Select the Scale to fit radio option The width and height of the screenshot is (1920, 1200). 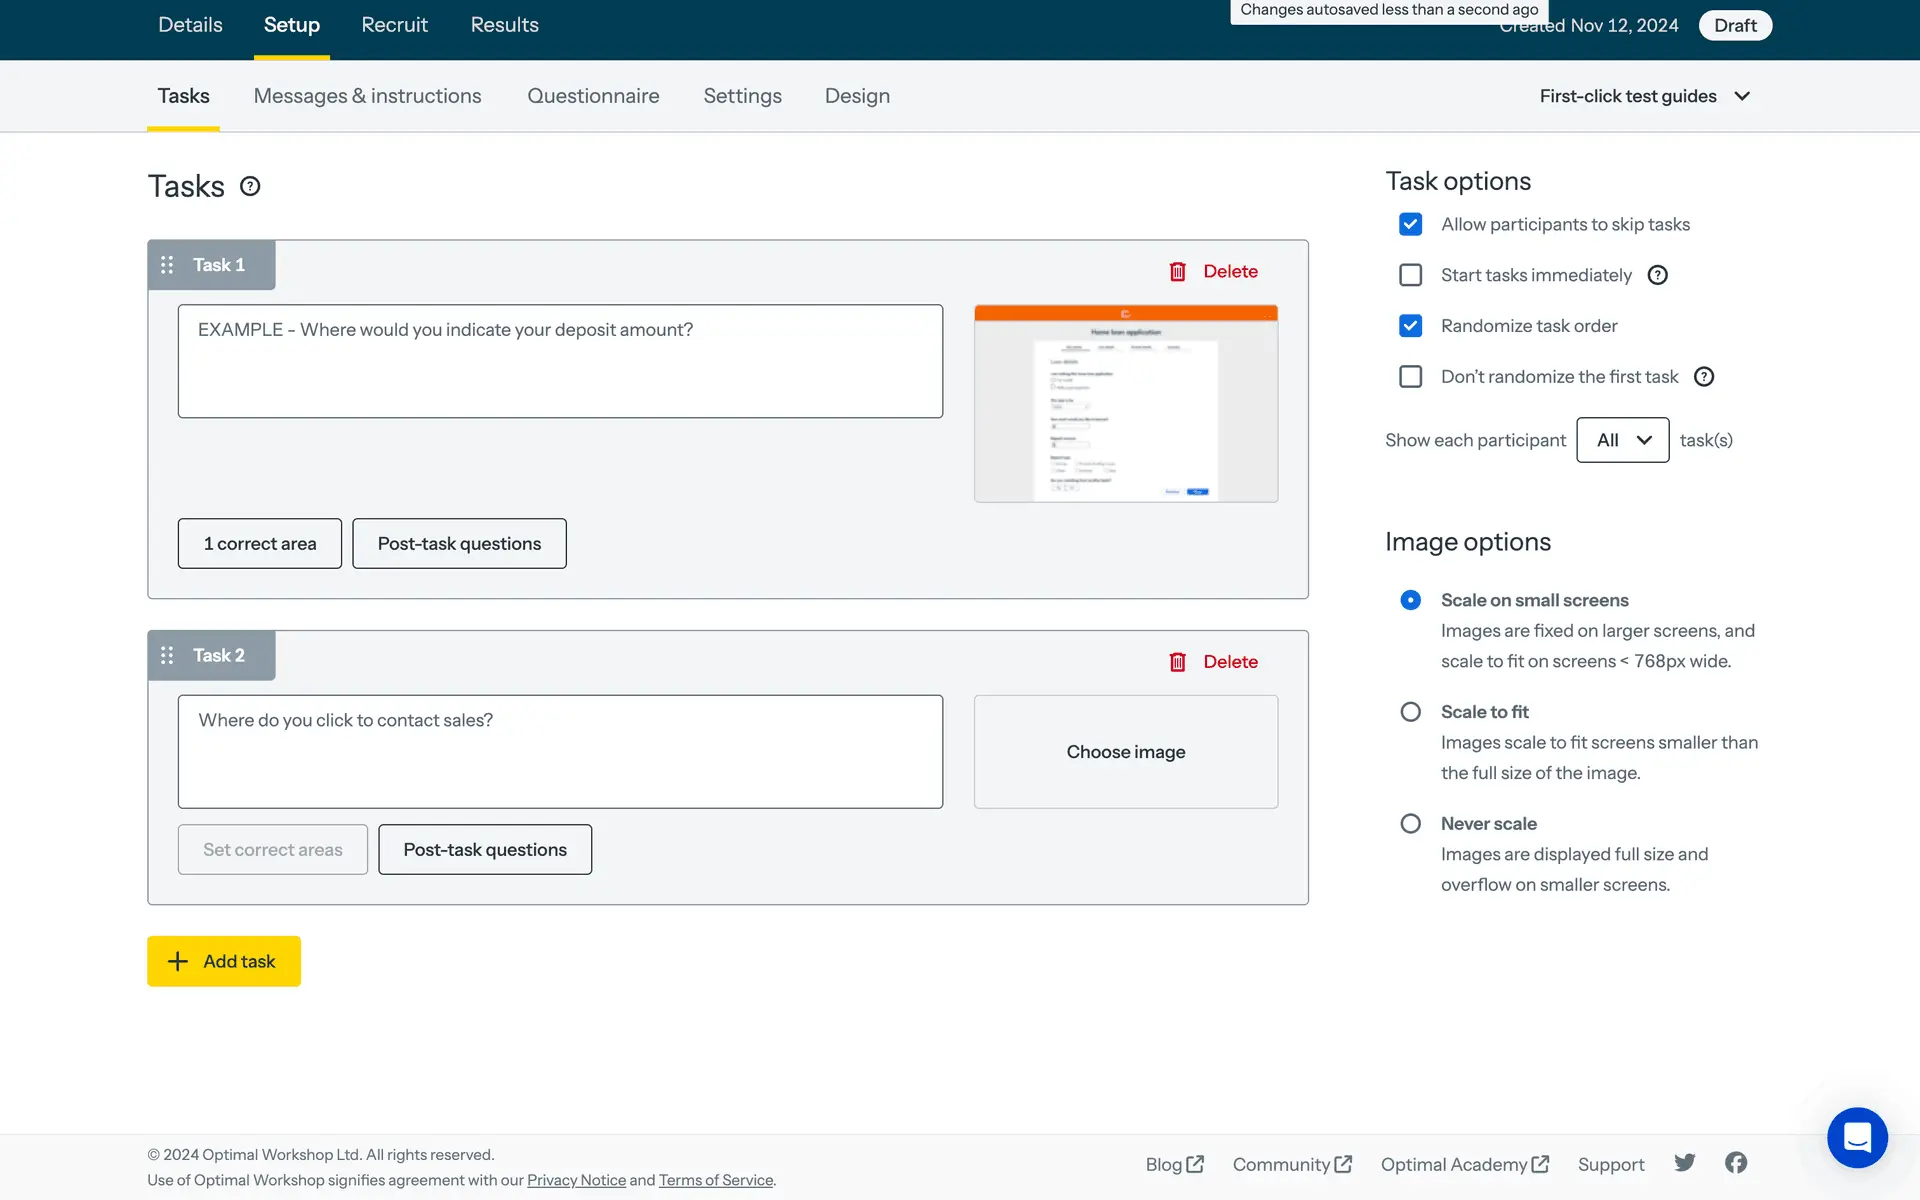click(1410, 712)
